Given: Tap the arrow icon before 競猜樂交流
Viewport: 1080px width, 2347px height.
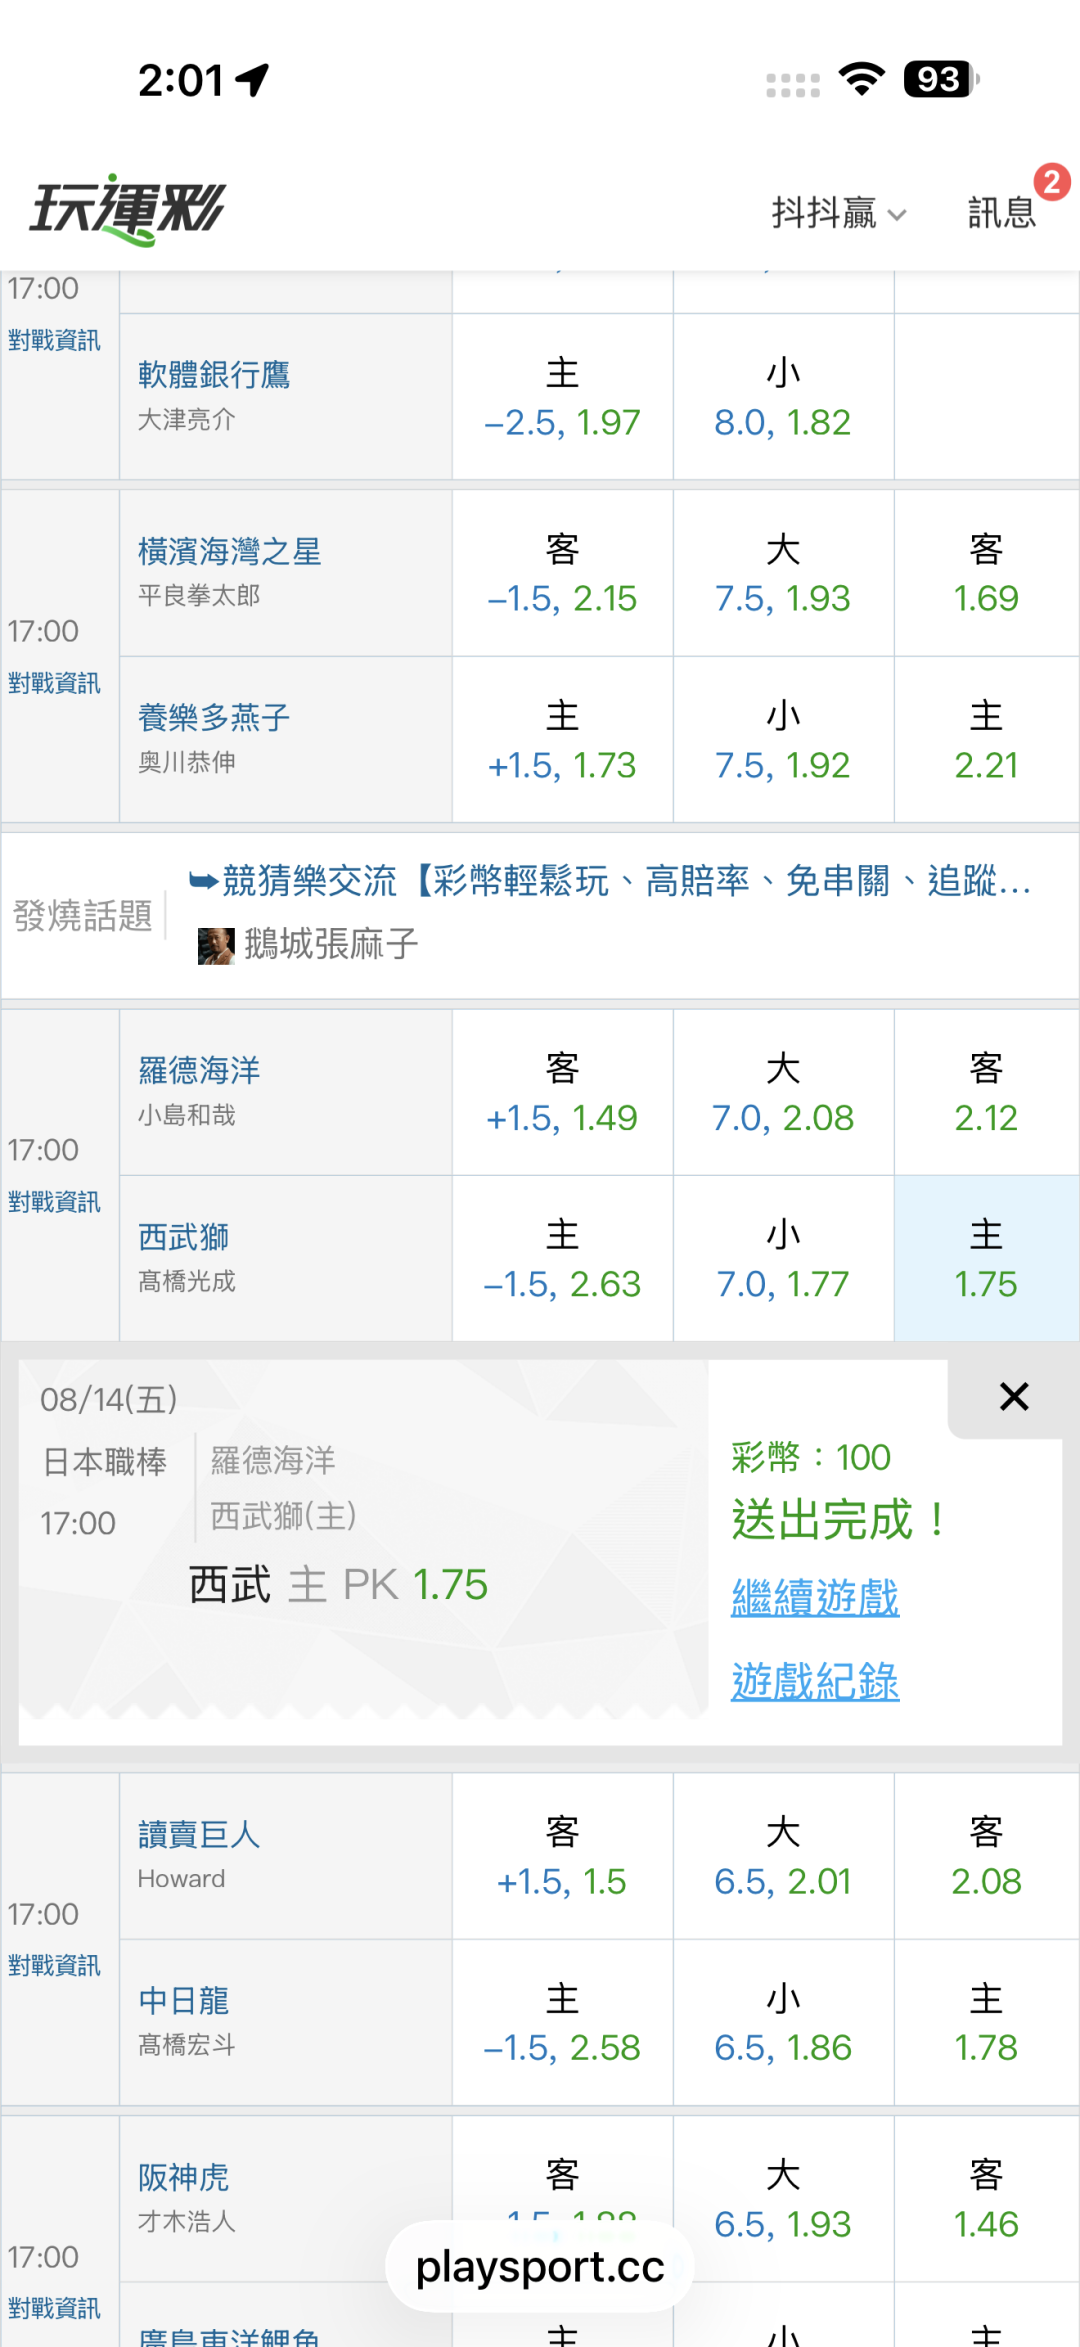Looking at the screenshot, I should 203,881.
